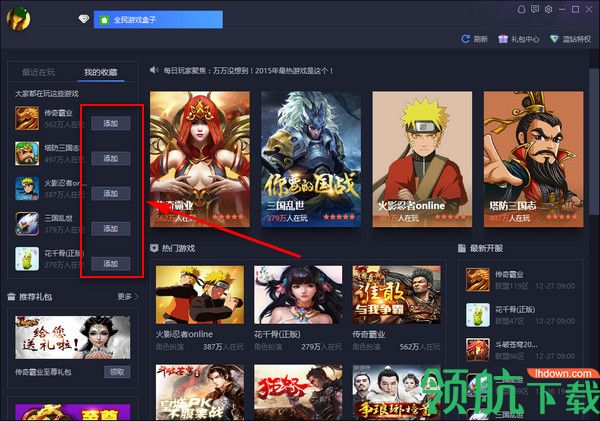The height and width of the screenshot is (421, 600).
Task: Add 塔防三国志 to favorites
Action: coord(111,158)
